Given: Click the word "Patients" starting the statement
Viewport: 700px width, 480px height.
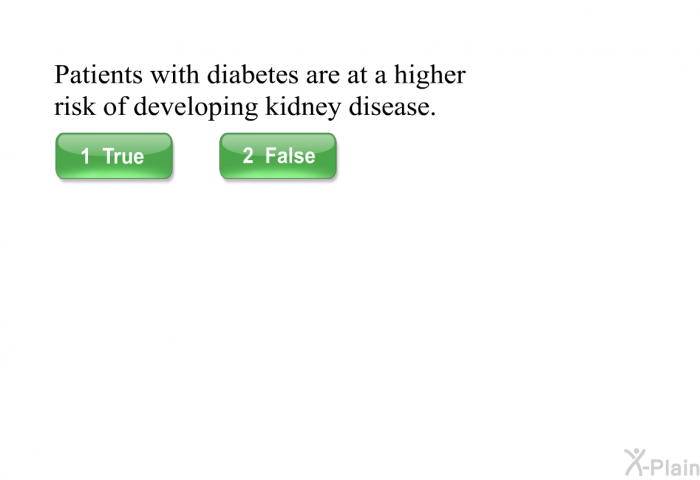Looking at the screenshot, I should point(98,75).
